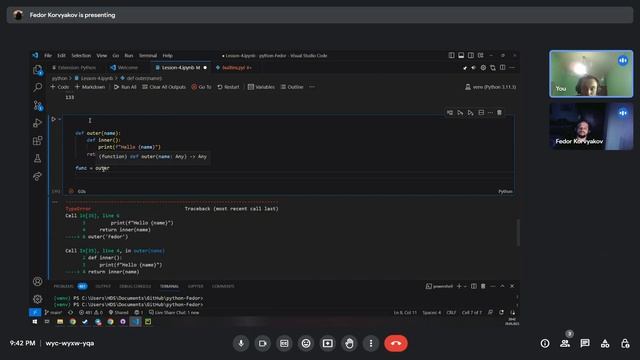The width and height of the screenshot is (640, 360).
Task: Delete the cell with the trash icon
Action: 499,113
